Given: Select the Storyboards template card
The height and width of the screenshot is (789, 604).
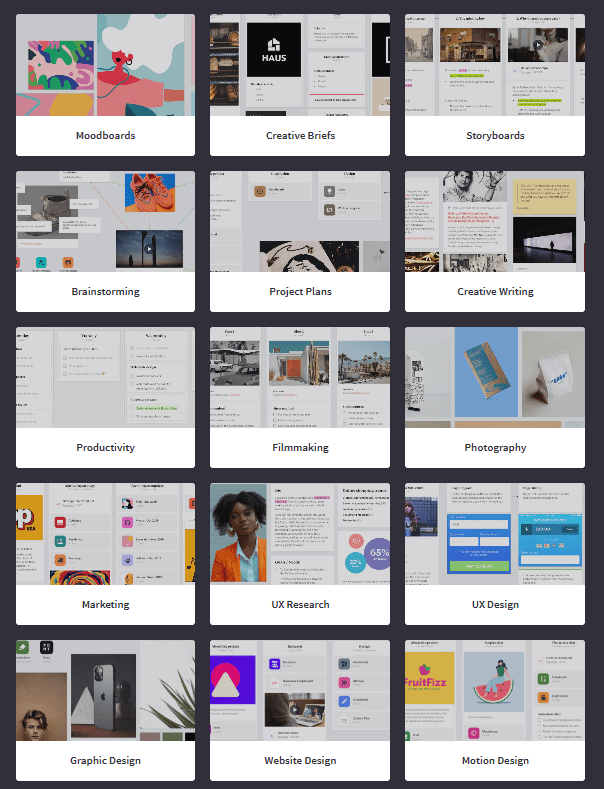Looking at the screenshot, I should pos(495,85).
